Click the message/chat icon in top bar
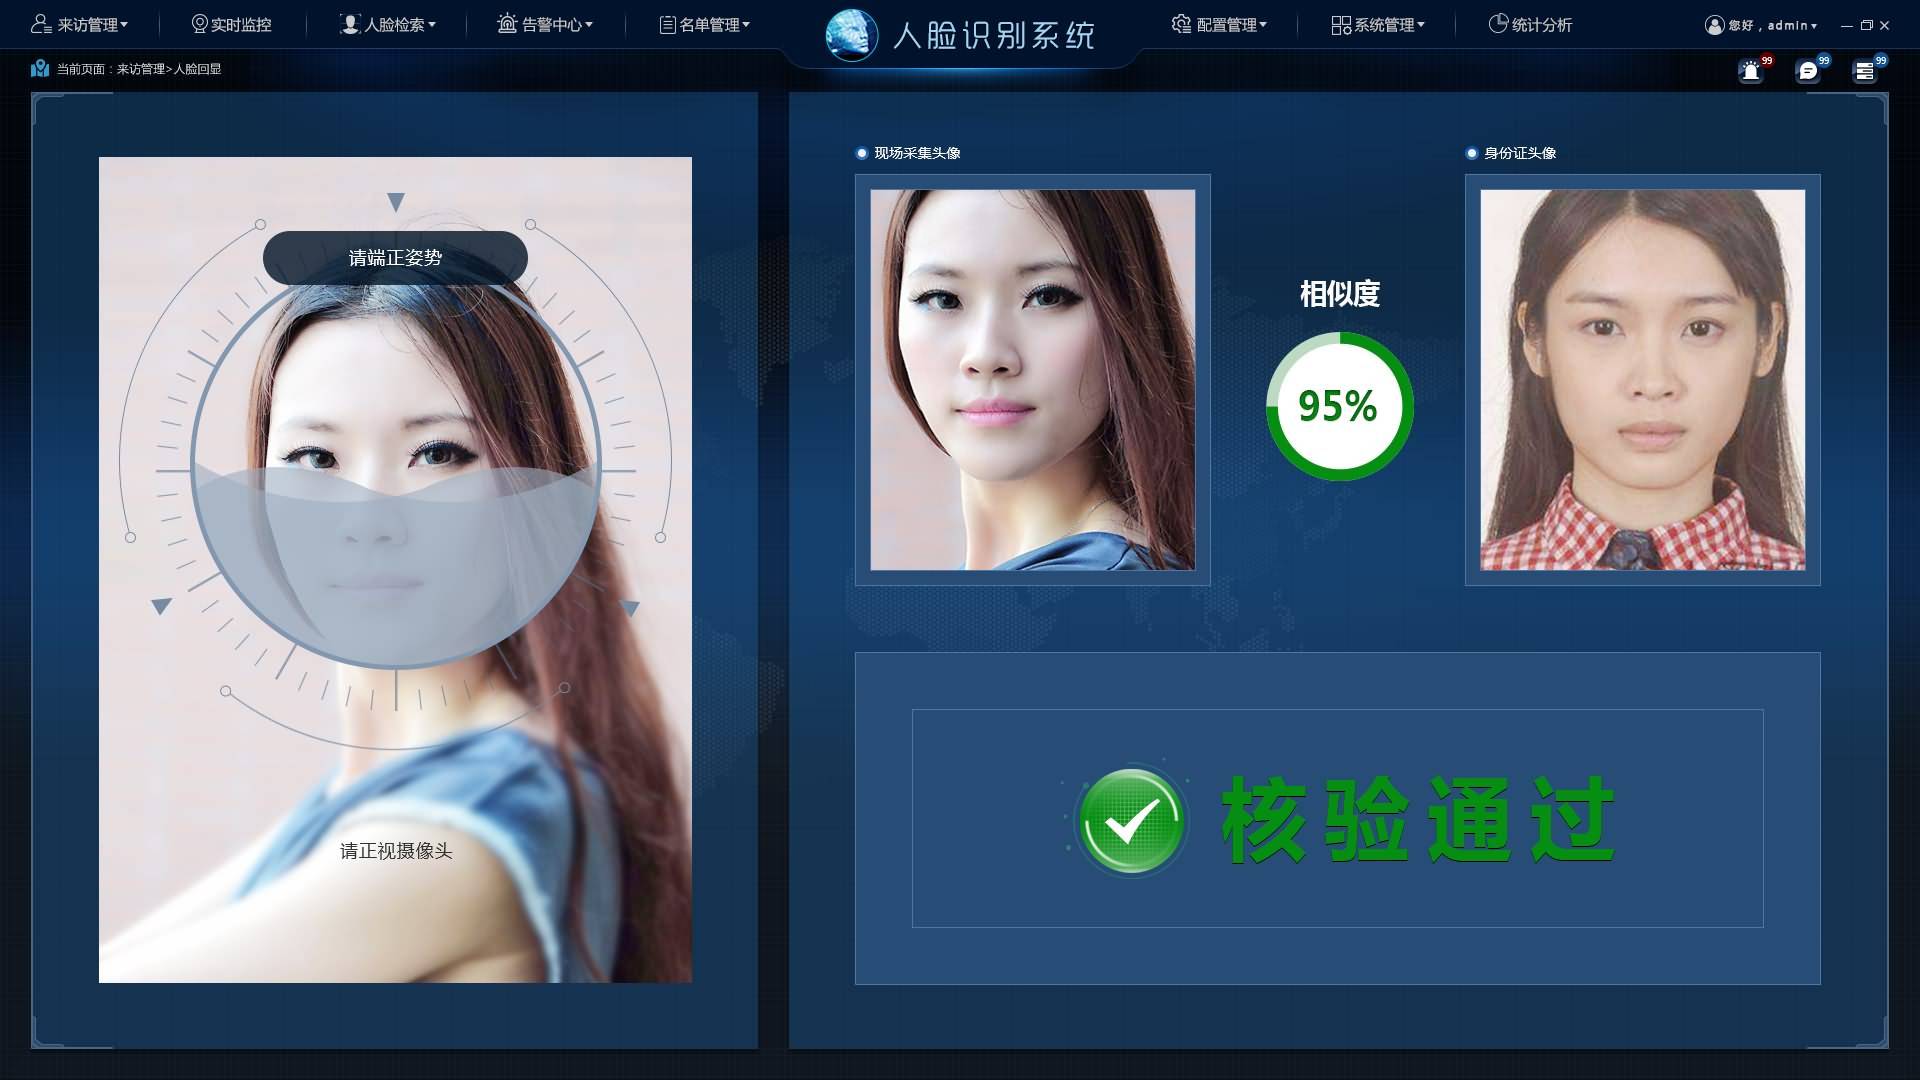Image resolution: width=1920 pixels, height=1080 pixels. [1809, 71]
